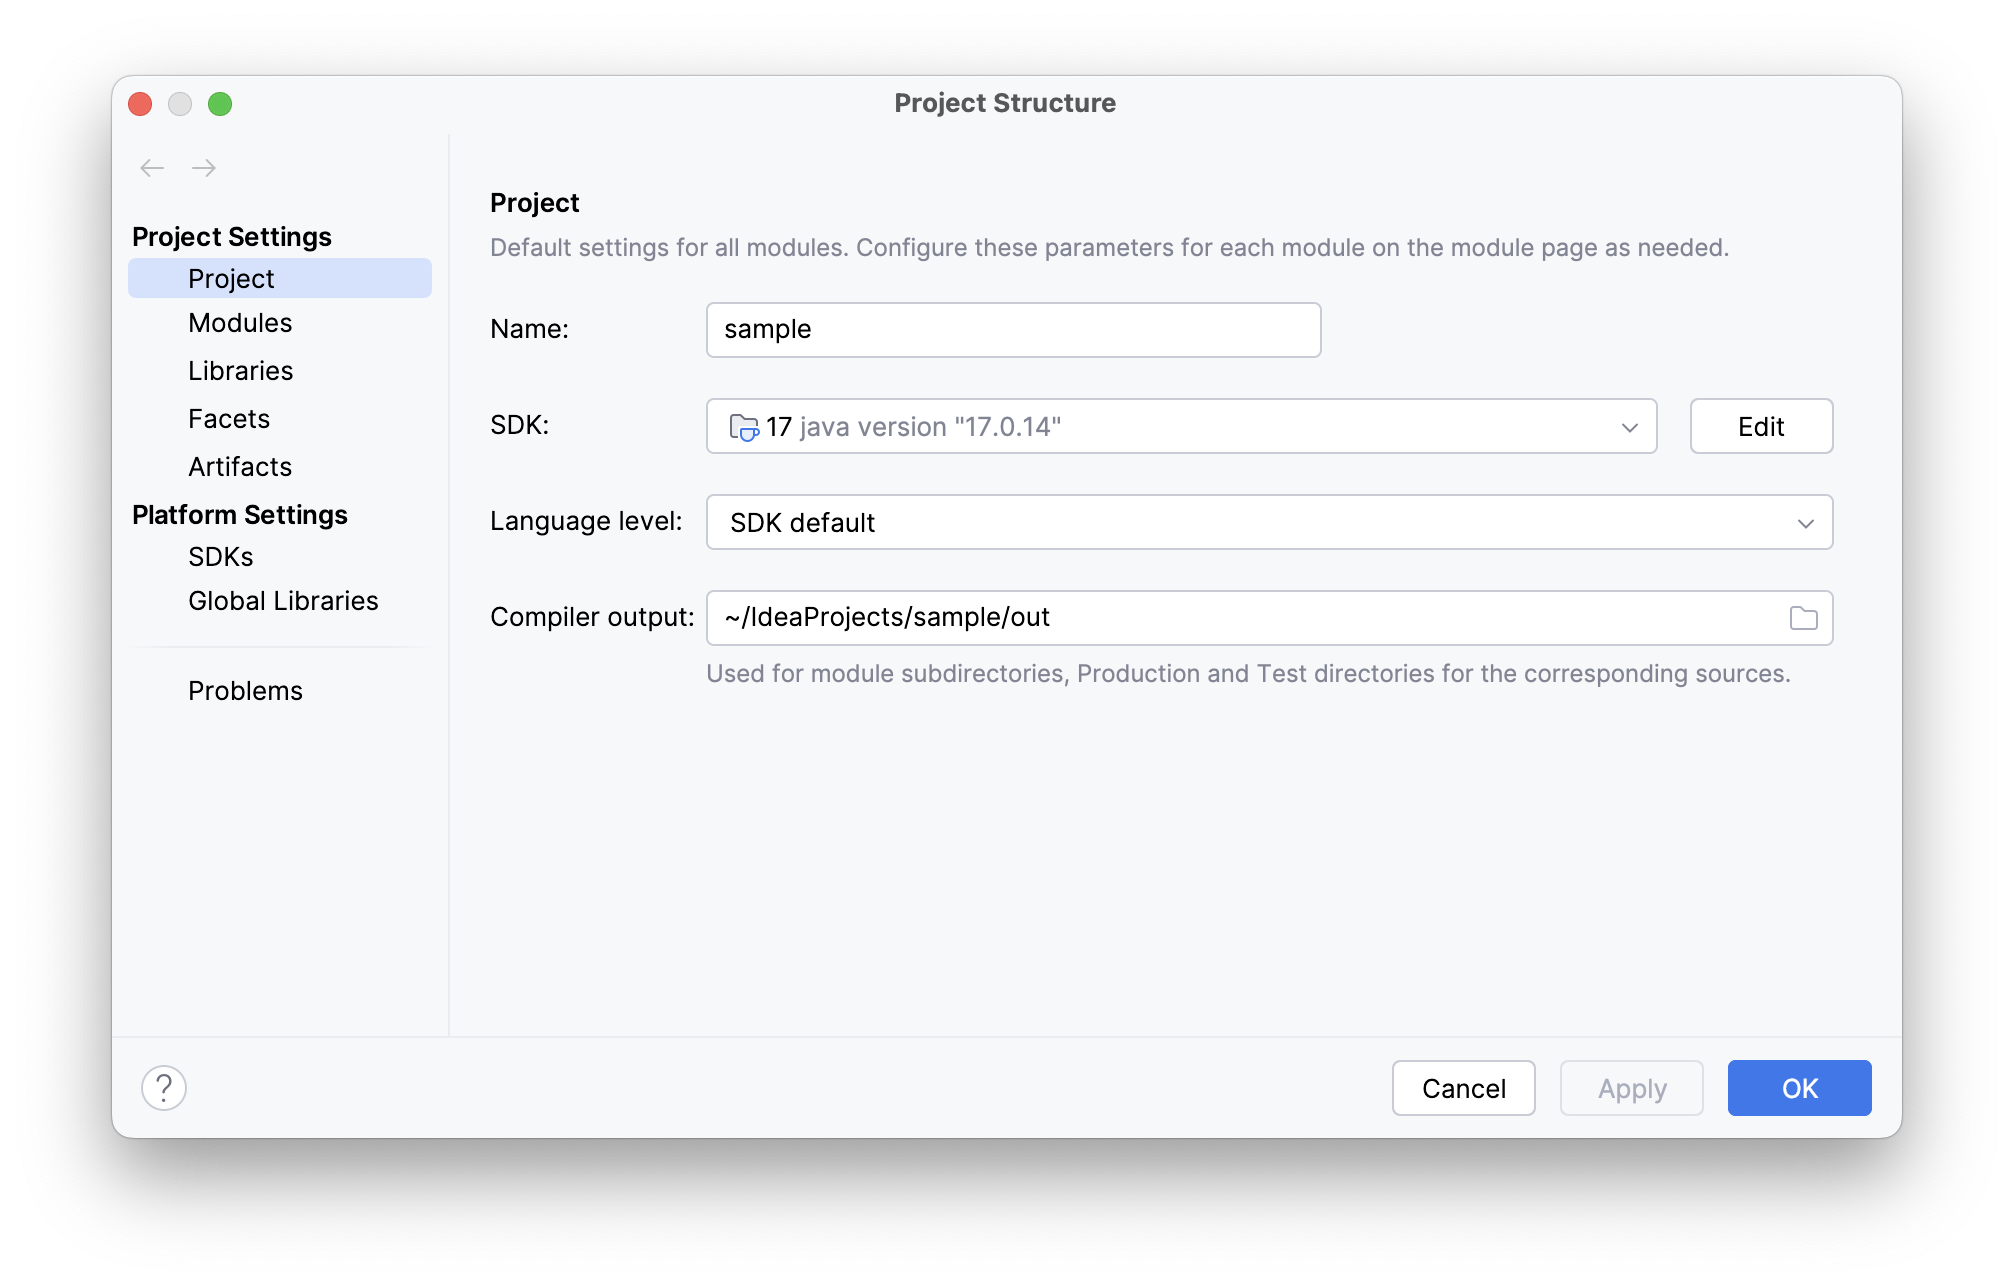Image resolution: width=2014 pixels, height=1286 pixels.
Task: Select Global Libraries in sidebar
Action: coord(283,601)
